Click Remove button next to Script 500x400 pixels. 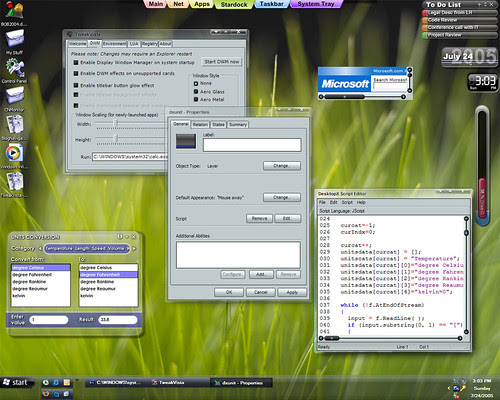click(259, 218)
